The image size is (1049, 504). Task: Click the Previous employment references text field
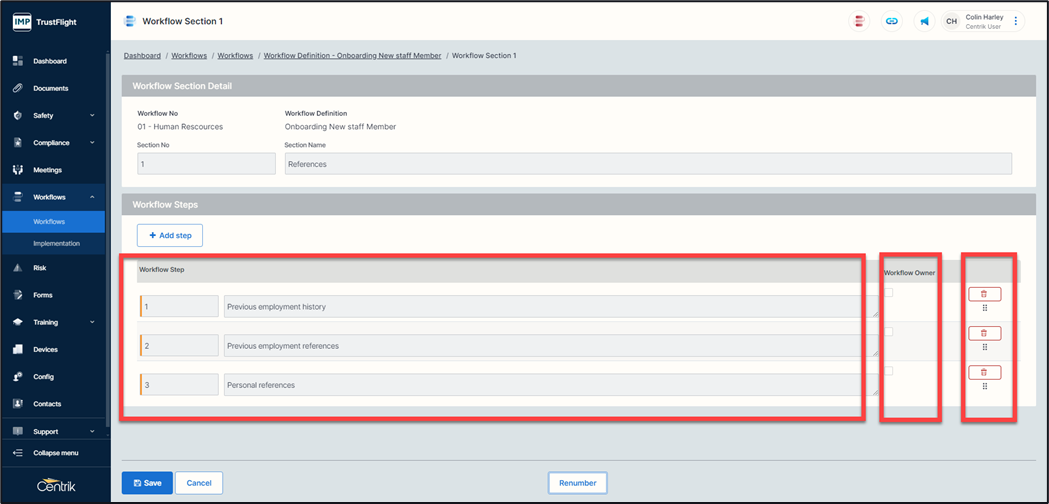(x=551, y=345)
